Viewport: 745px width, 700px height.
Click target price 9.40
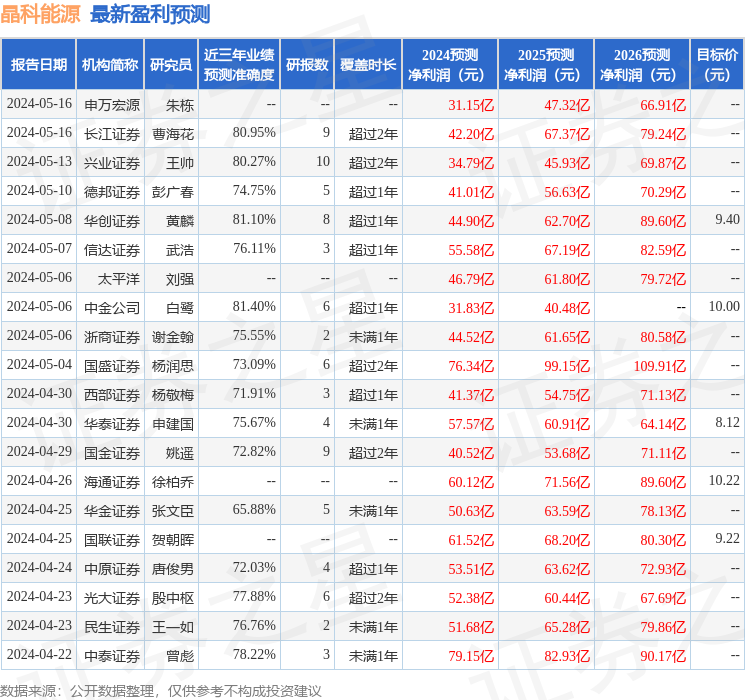[727, 219]
